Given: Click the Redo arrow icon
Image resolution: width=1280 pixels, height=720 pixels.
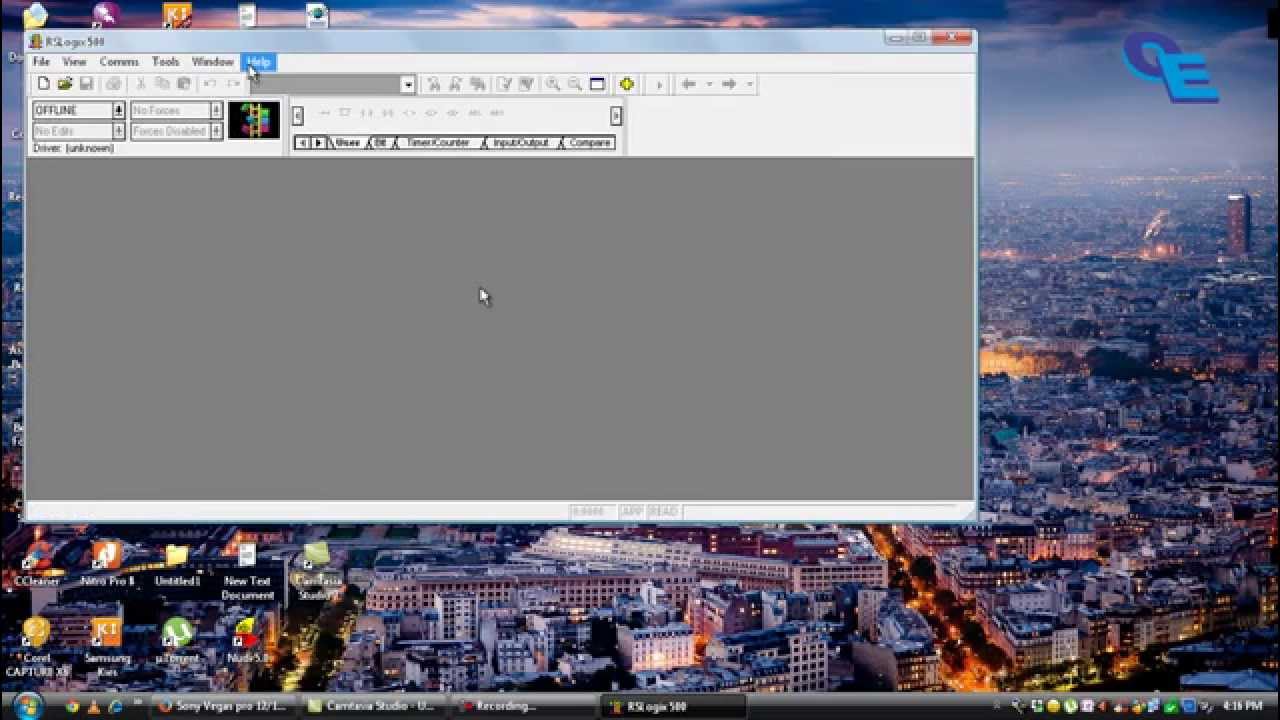Looking at the screenshot, I should click(x=232, y=84).
